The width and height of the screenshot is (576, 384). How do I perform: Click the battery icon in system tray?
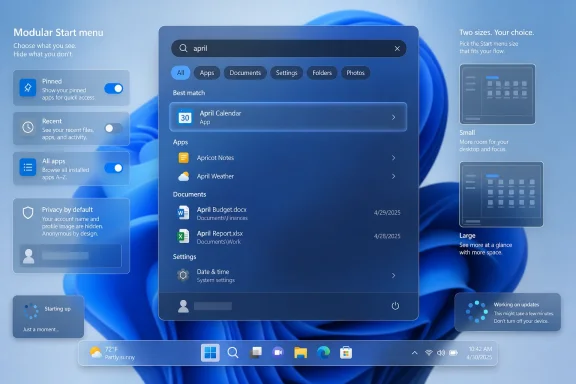pos(454,353)
